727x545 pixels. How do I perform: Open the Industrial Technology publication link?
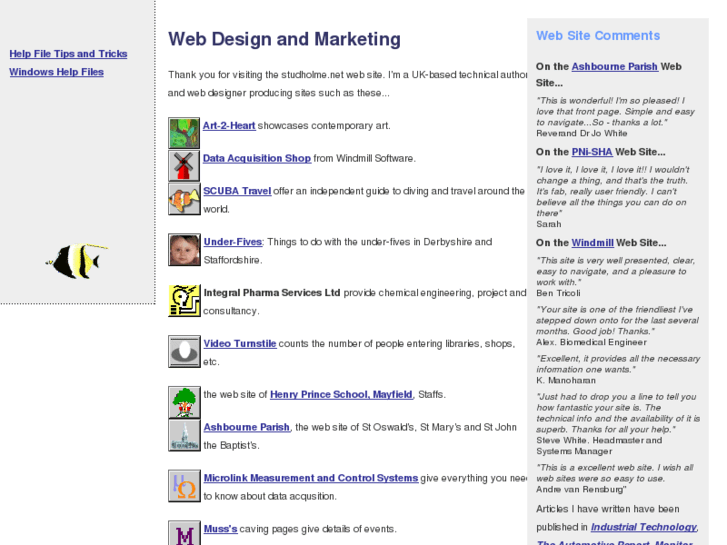(x=643, y=527)
